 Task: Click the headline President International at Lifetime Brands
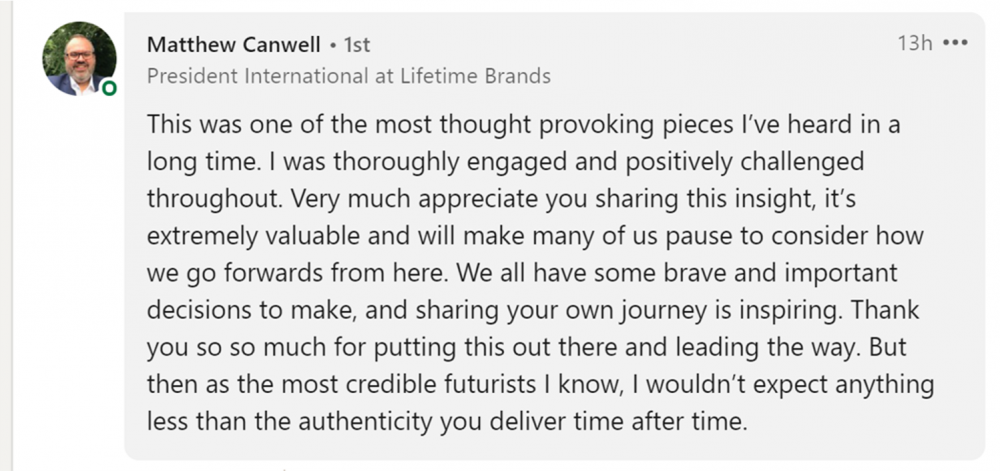349,76
